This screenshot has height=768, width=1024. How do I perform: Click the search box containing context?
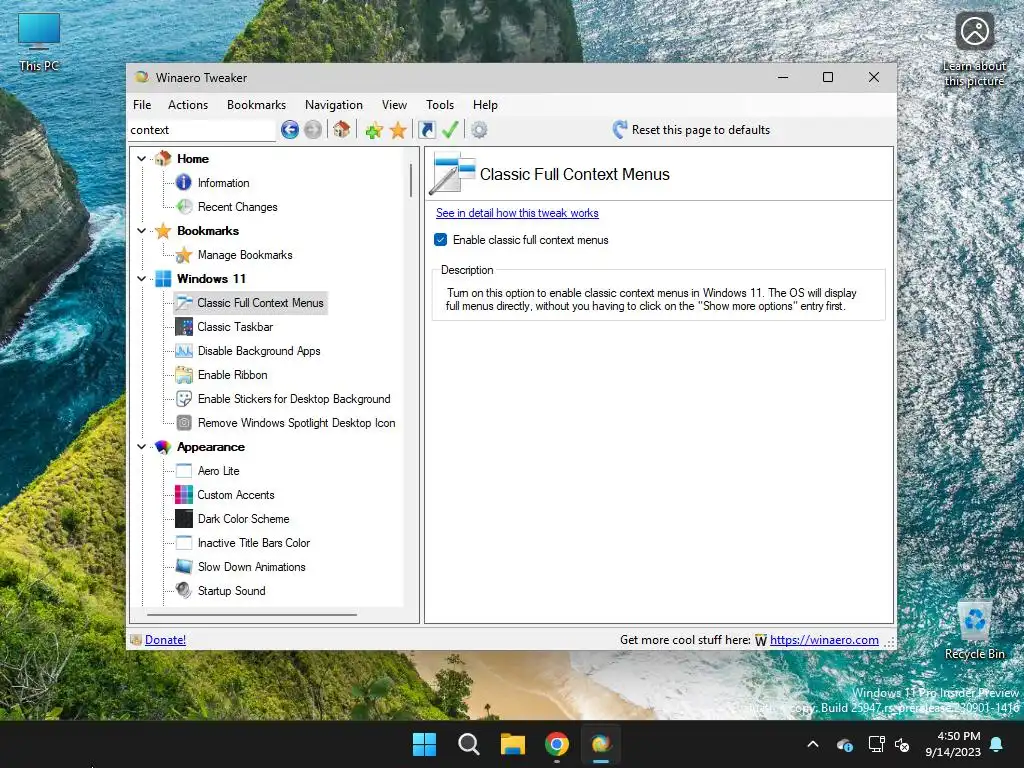coord(202,130)
